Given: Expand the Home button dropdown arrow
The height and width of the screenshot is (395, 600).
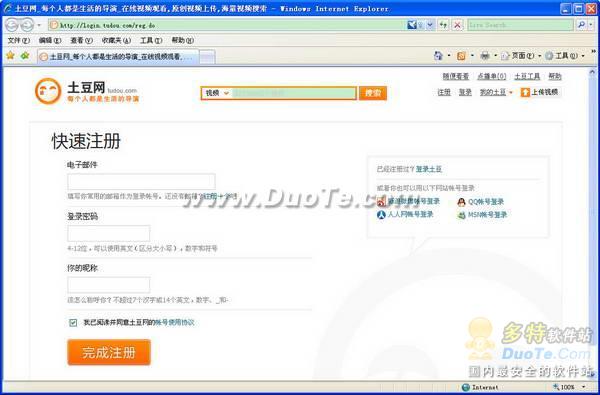Looking at the screenshot, I should click(450, 56).
